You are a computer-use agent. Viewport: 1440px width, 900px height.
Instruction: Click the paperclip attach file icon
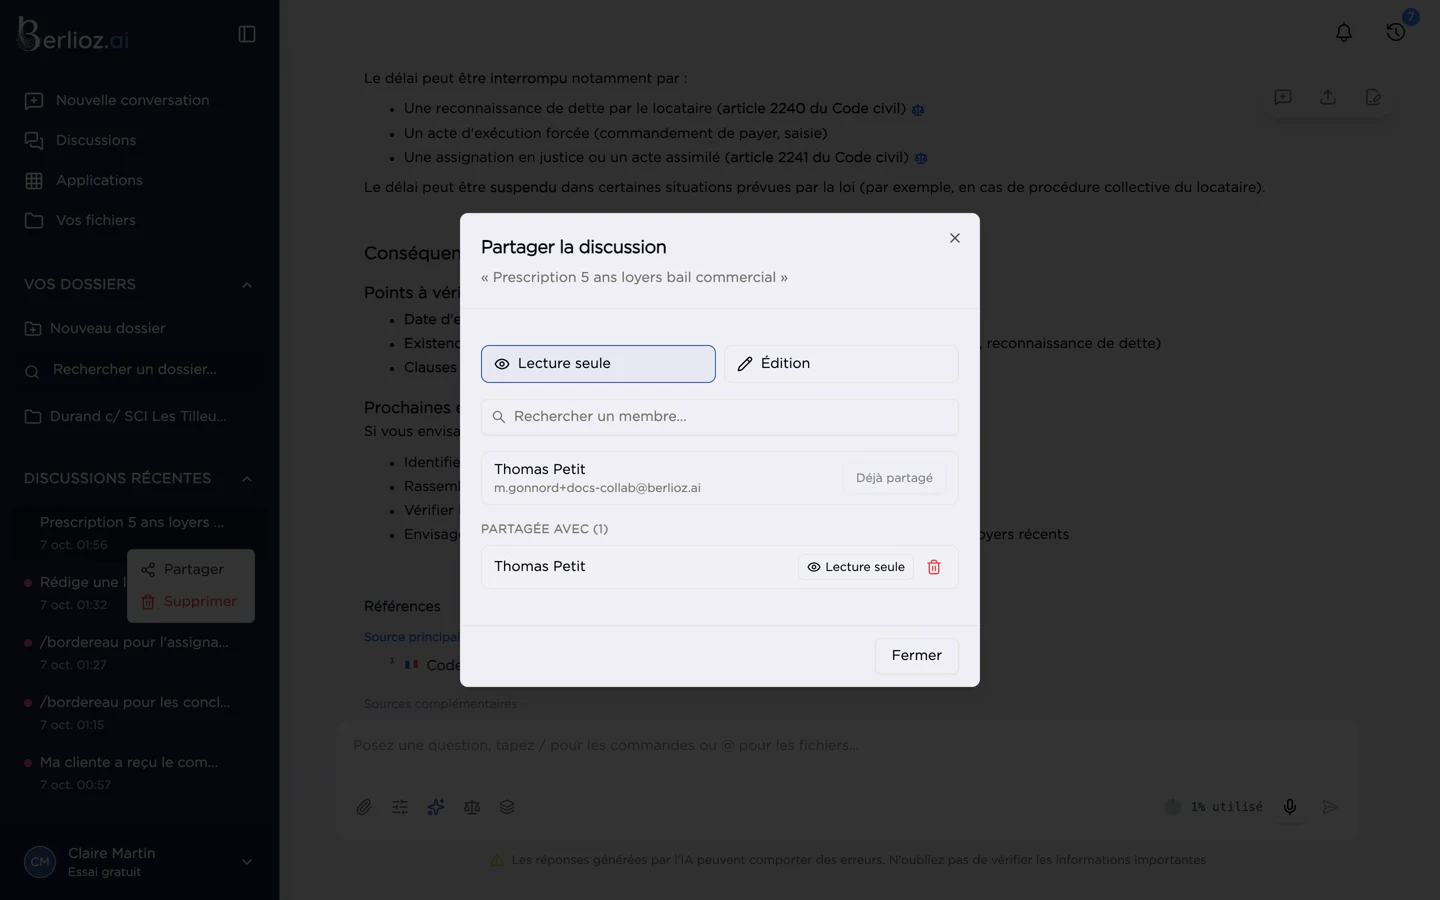364,807
